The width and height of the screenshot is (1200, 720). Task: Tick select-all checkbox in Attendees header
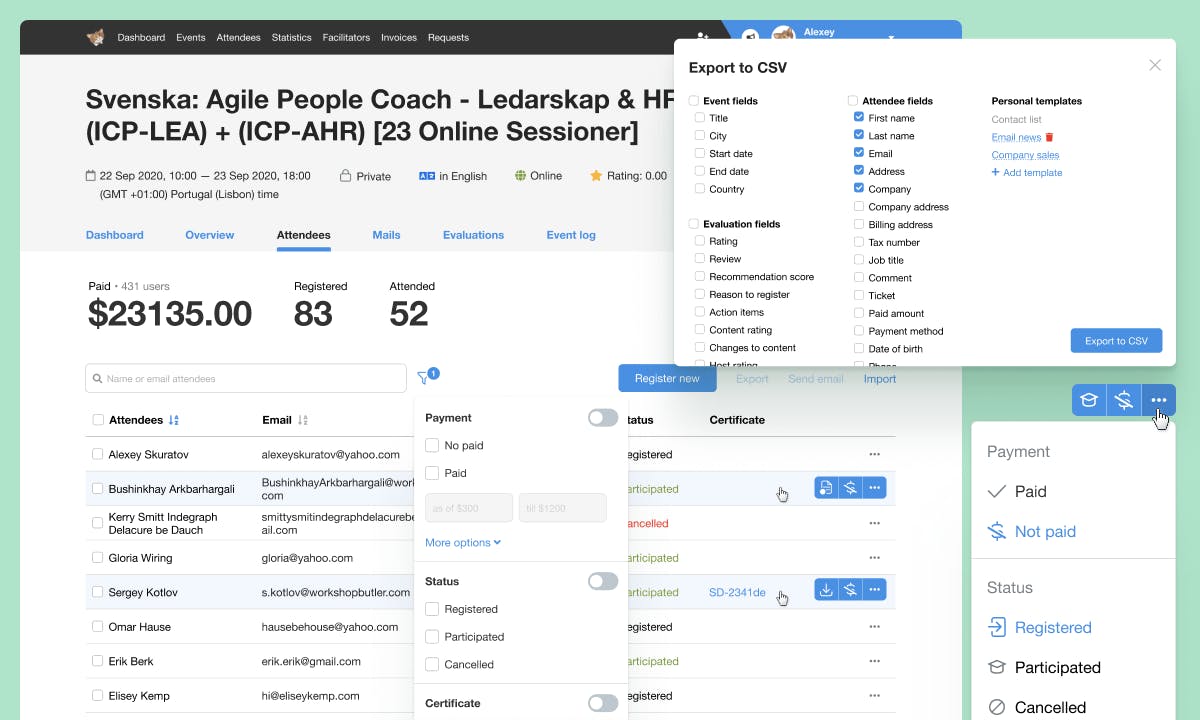pyautogui.click(x=98, y=420)
